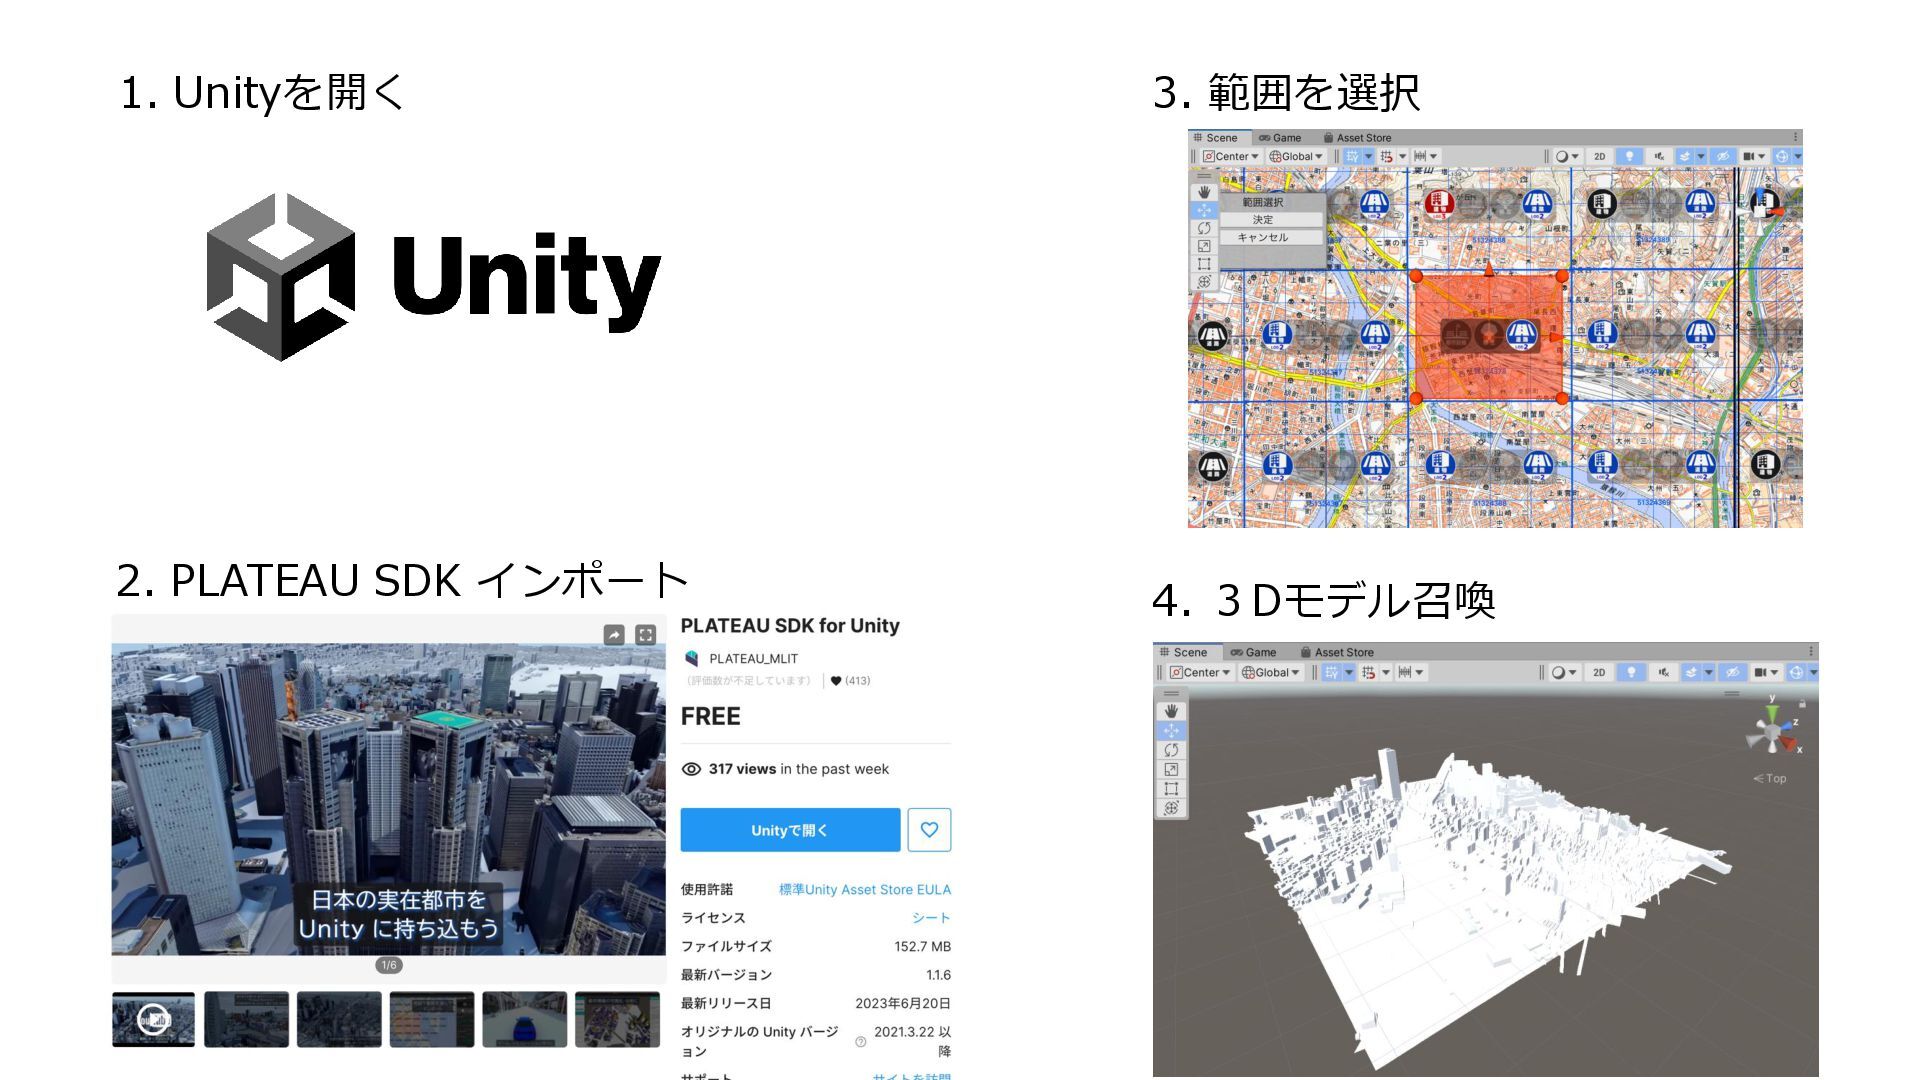The height and width of the screenshot is (1080, 1920).
Task: Open Center pivot dropdown in the map Scene view
Action: click(x=1231, y=156)
